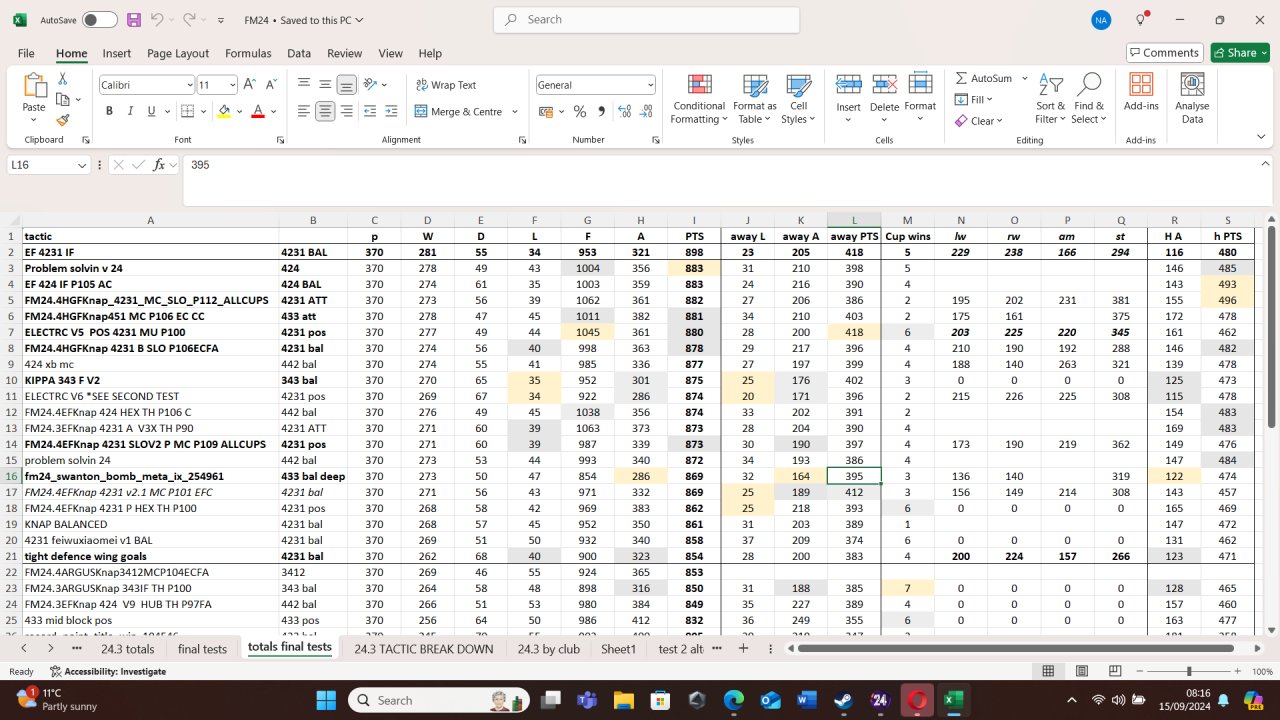Expand the font name Calibri dropdown
This screenshot has width=1280, height=720.
pos(189,85)
